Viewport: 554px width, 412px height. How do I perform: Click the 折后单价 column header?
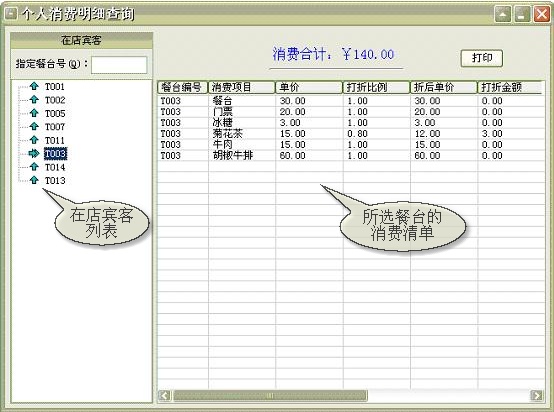coord(444,87)
